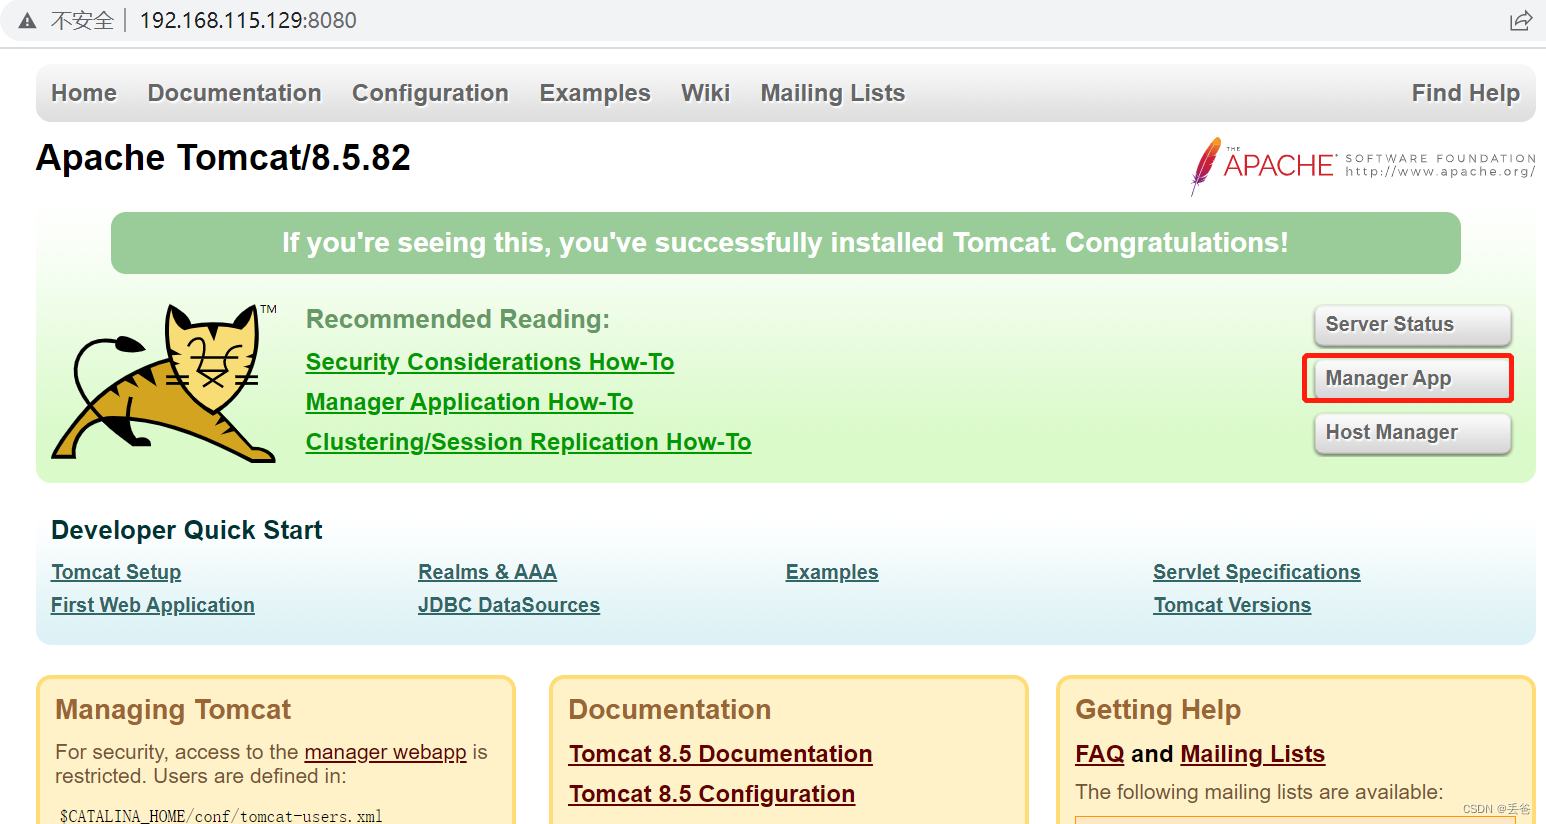The width and height of the screenshot is (1546, 824).
Task: Click the Documentation box heading
Action: 670,710
